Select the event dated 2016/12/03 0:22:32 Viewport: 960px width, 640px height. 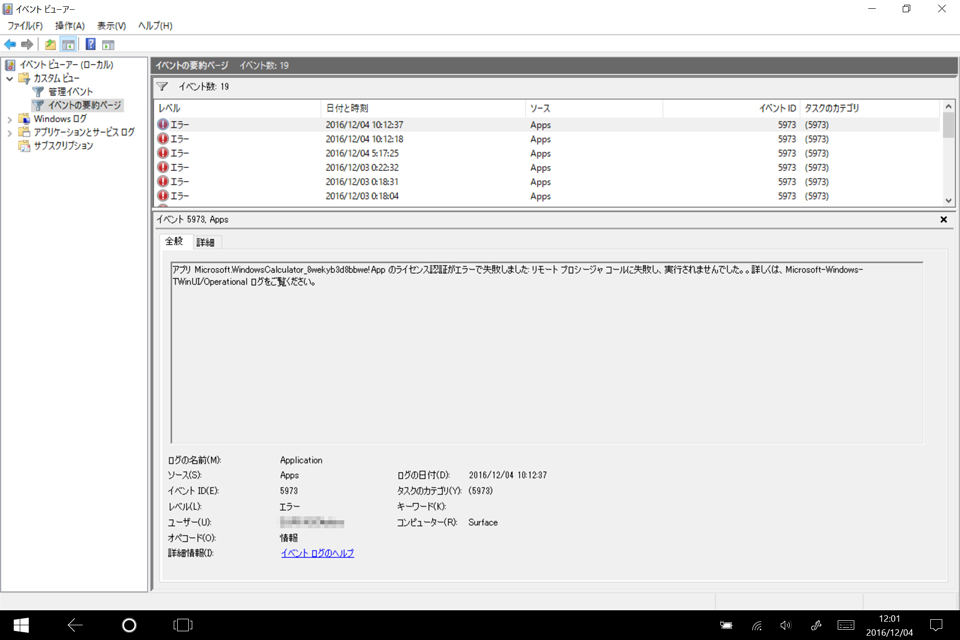pyautogui.click(x=547, y=167)
